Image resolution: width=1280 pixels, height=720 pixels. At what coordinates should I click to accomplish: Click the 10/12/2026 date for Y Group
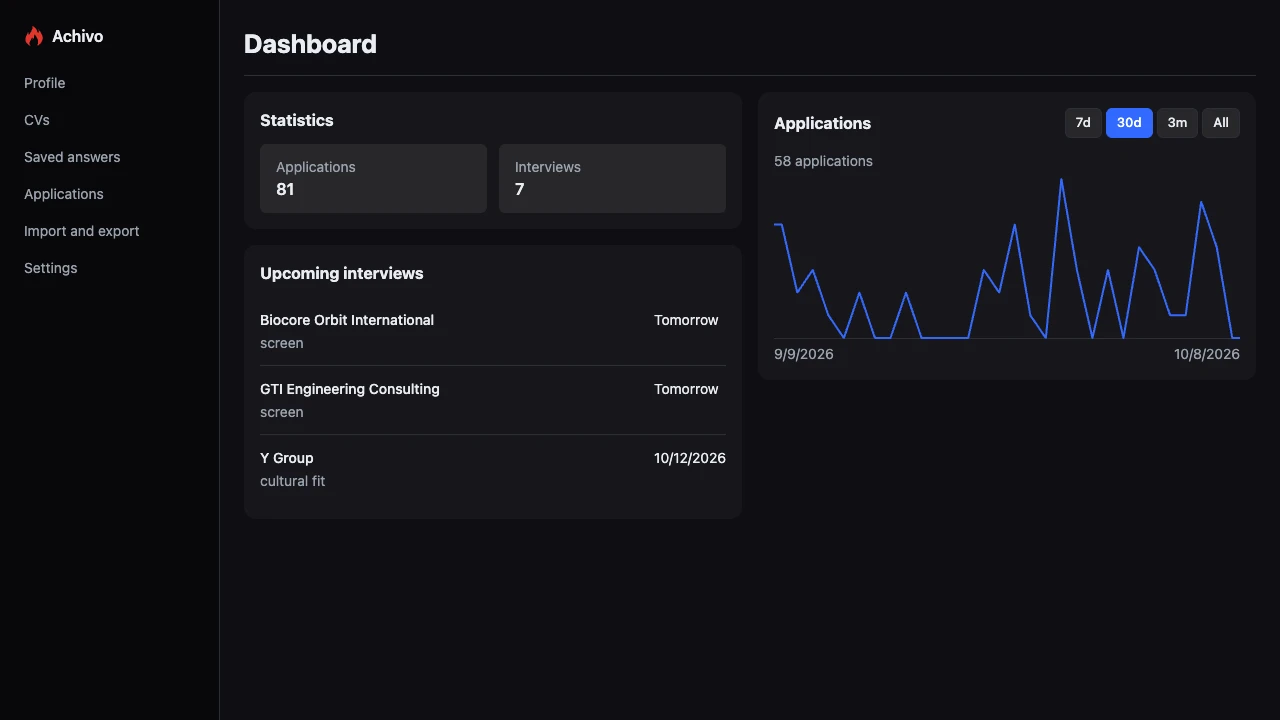(x=690, y=458)
